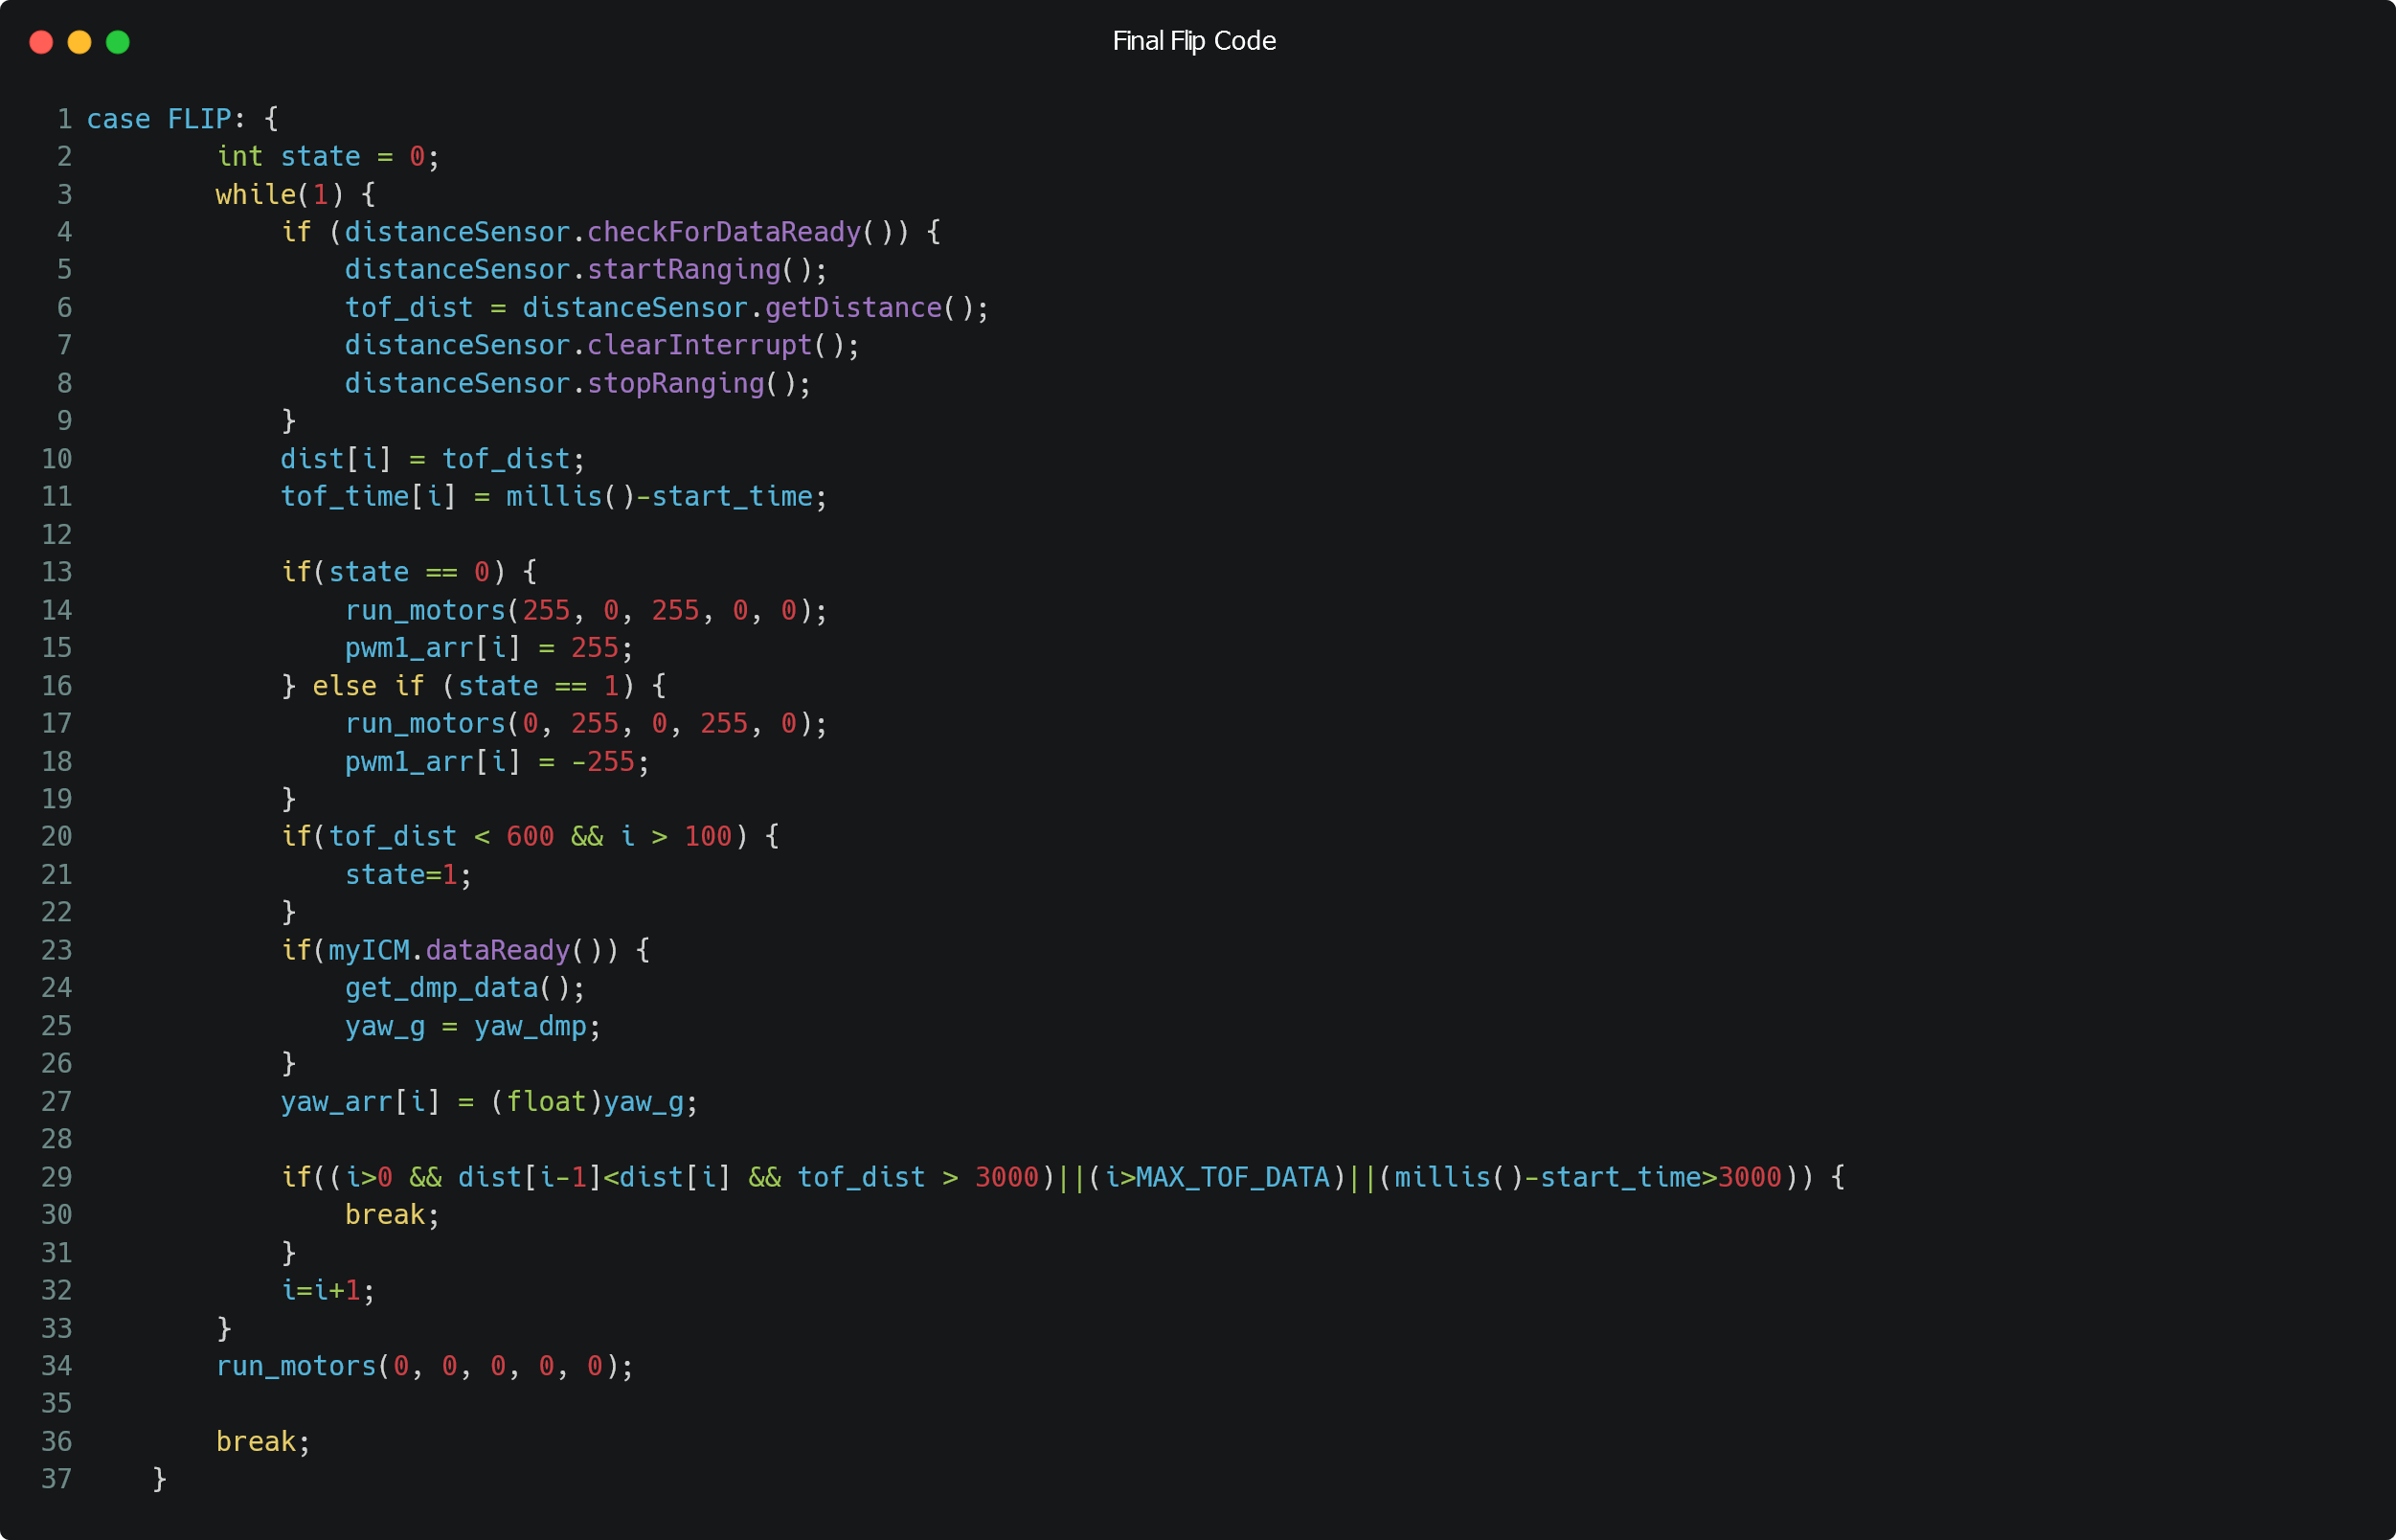Click 'else if (state == 1)' on line 16
The height and width of the screenshot is (1540, 2396).
tap(474, 686)
